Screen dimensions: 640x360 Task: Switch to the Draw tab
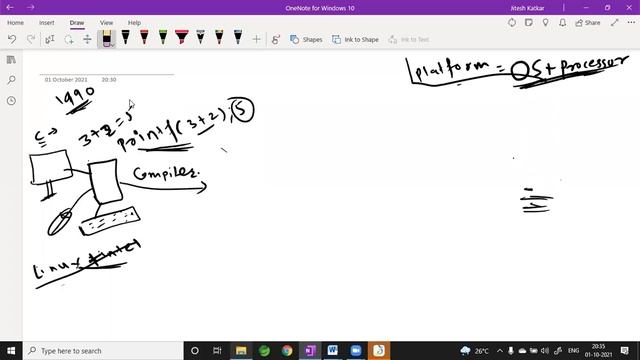click(x=77, y=23)
